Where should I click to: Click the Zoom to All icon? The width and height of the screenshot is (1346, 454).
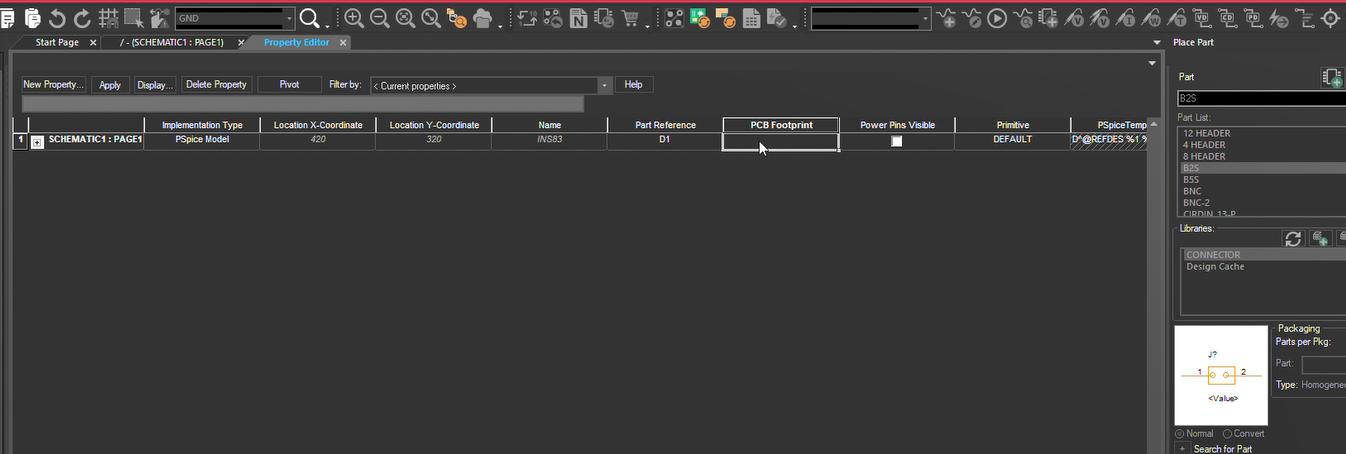point(430,18)
